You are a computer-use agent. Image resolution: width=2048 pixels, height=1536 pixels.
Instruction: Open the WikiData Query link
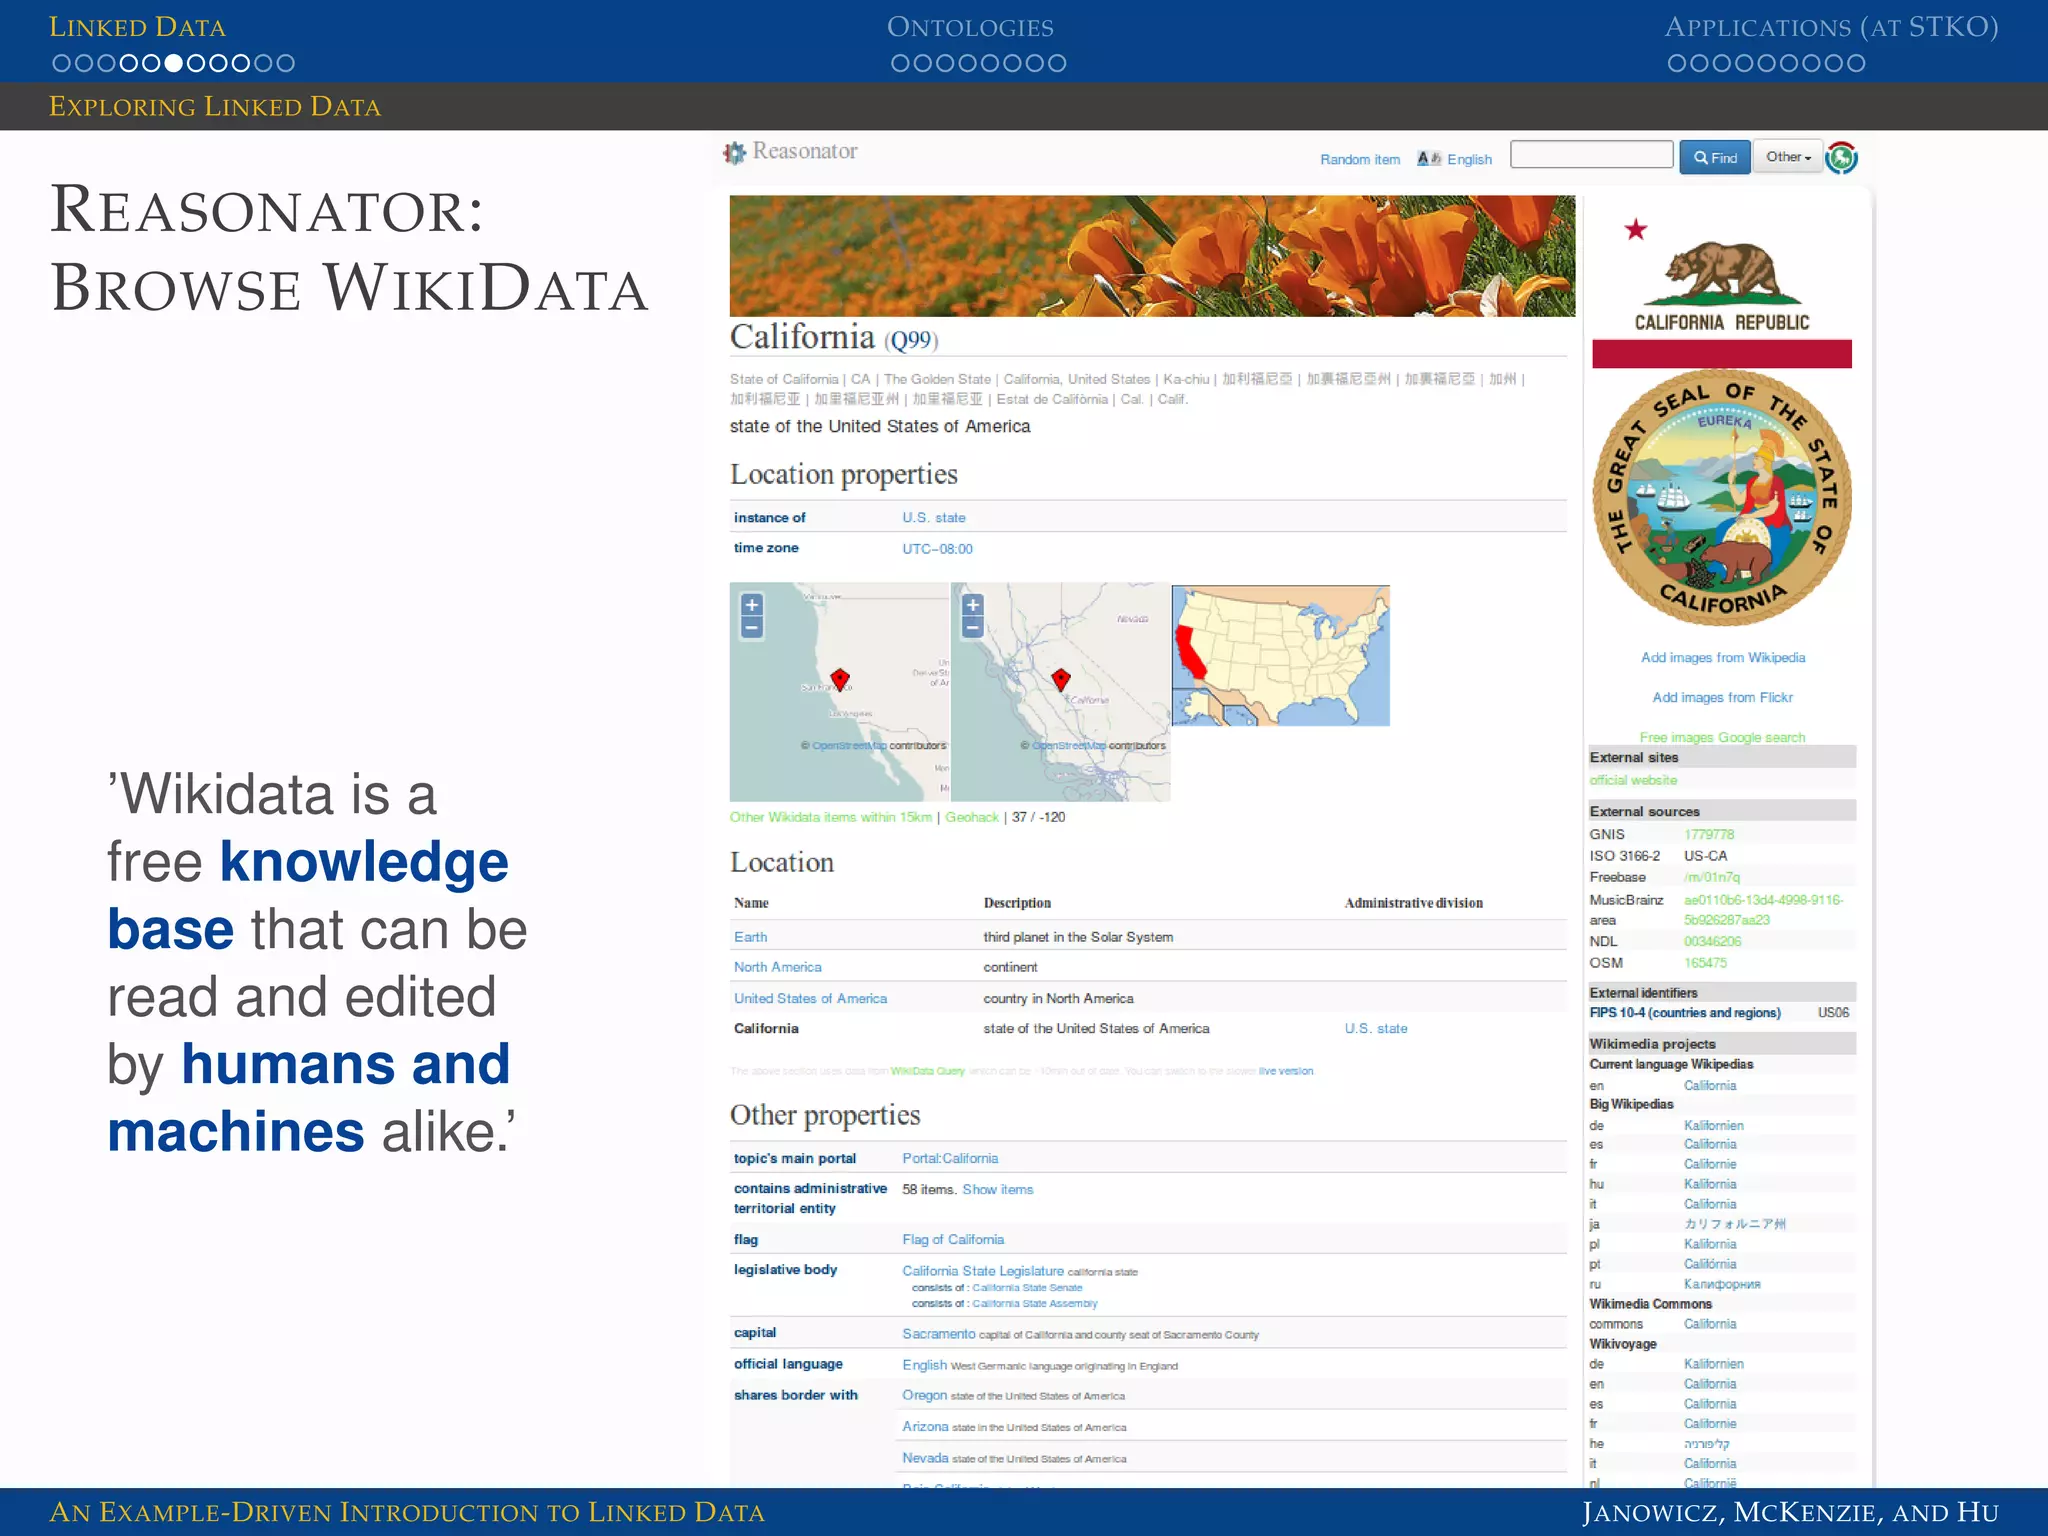tap(928, 1071)
